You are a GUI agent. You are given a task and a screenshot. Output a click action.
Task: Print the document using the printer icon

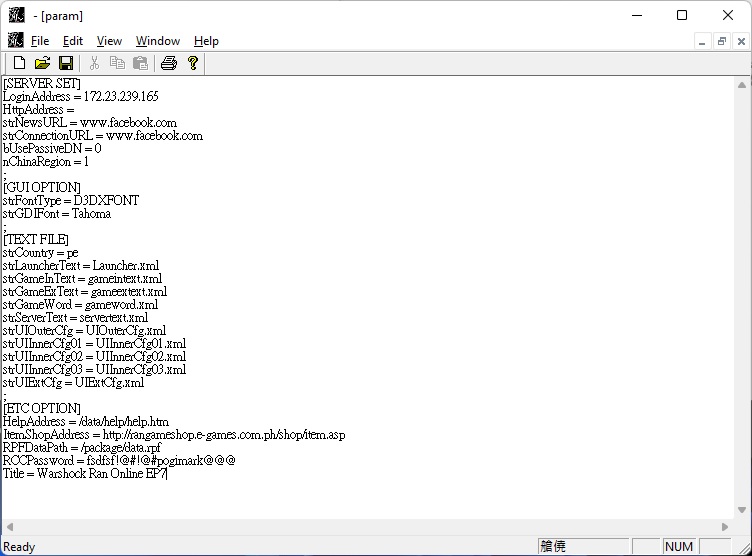click(x=169, y=63)
